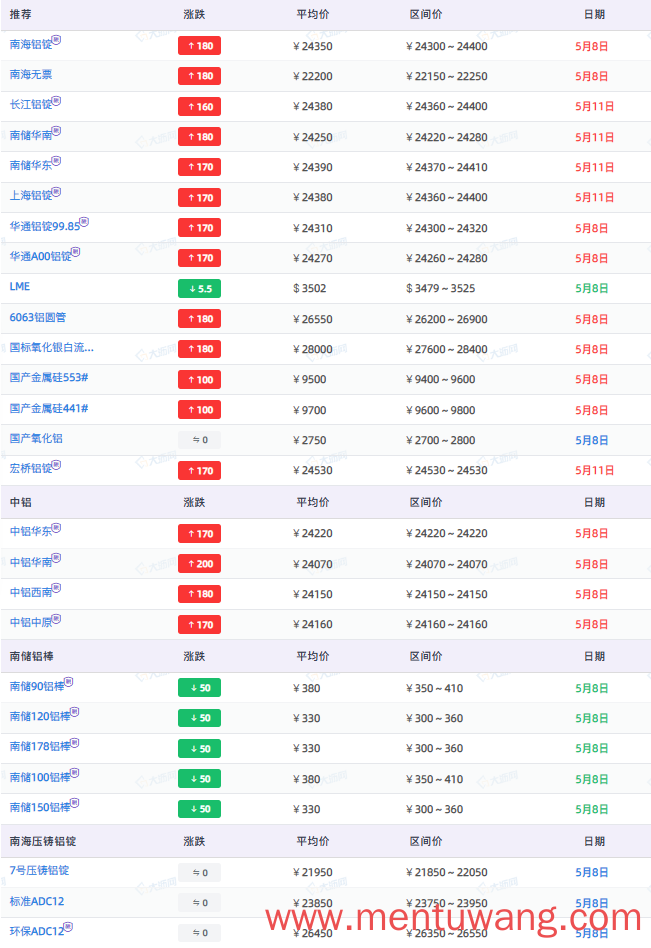
Task: Click the green ↓5.5 badge for LME
Action: [x=199, y=288]
